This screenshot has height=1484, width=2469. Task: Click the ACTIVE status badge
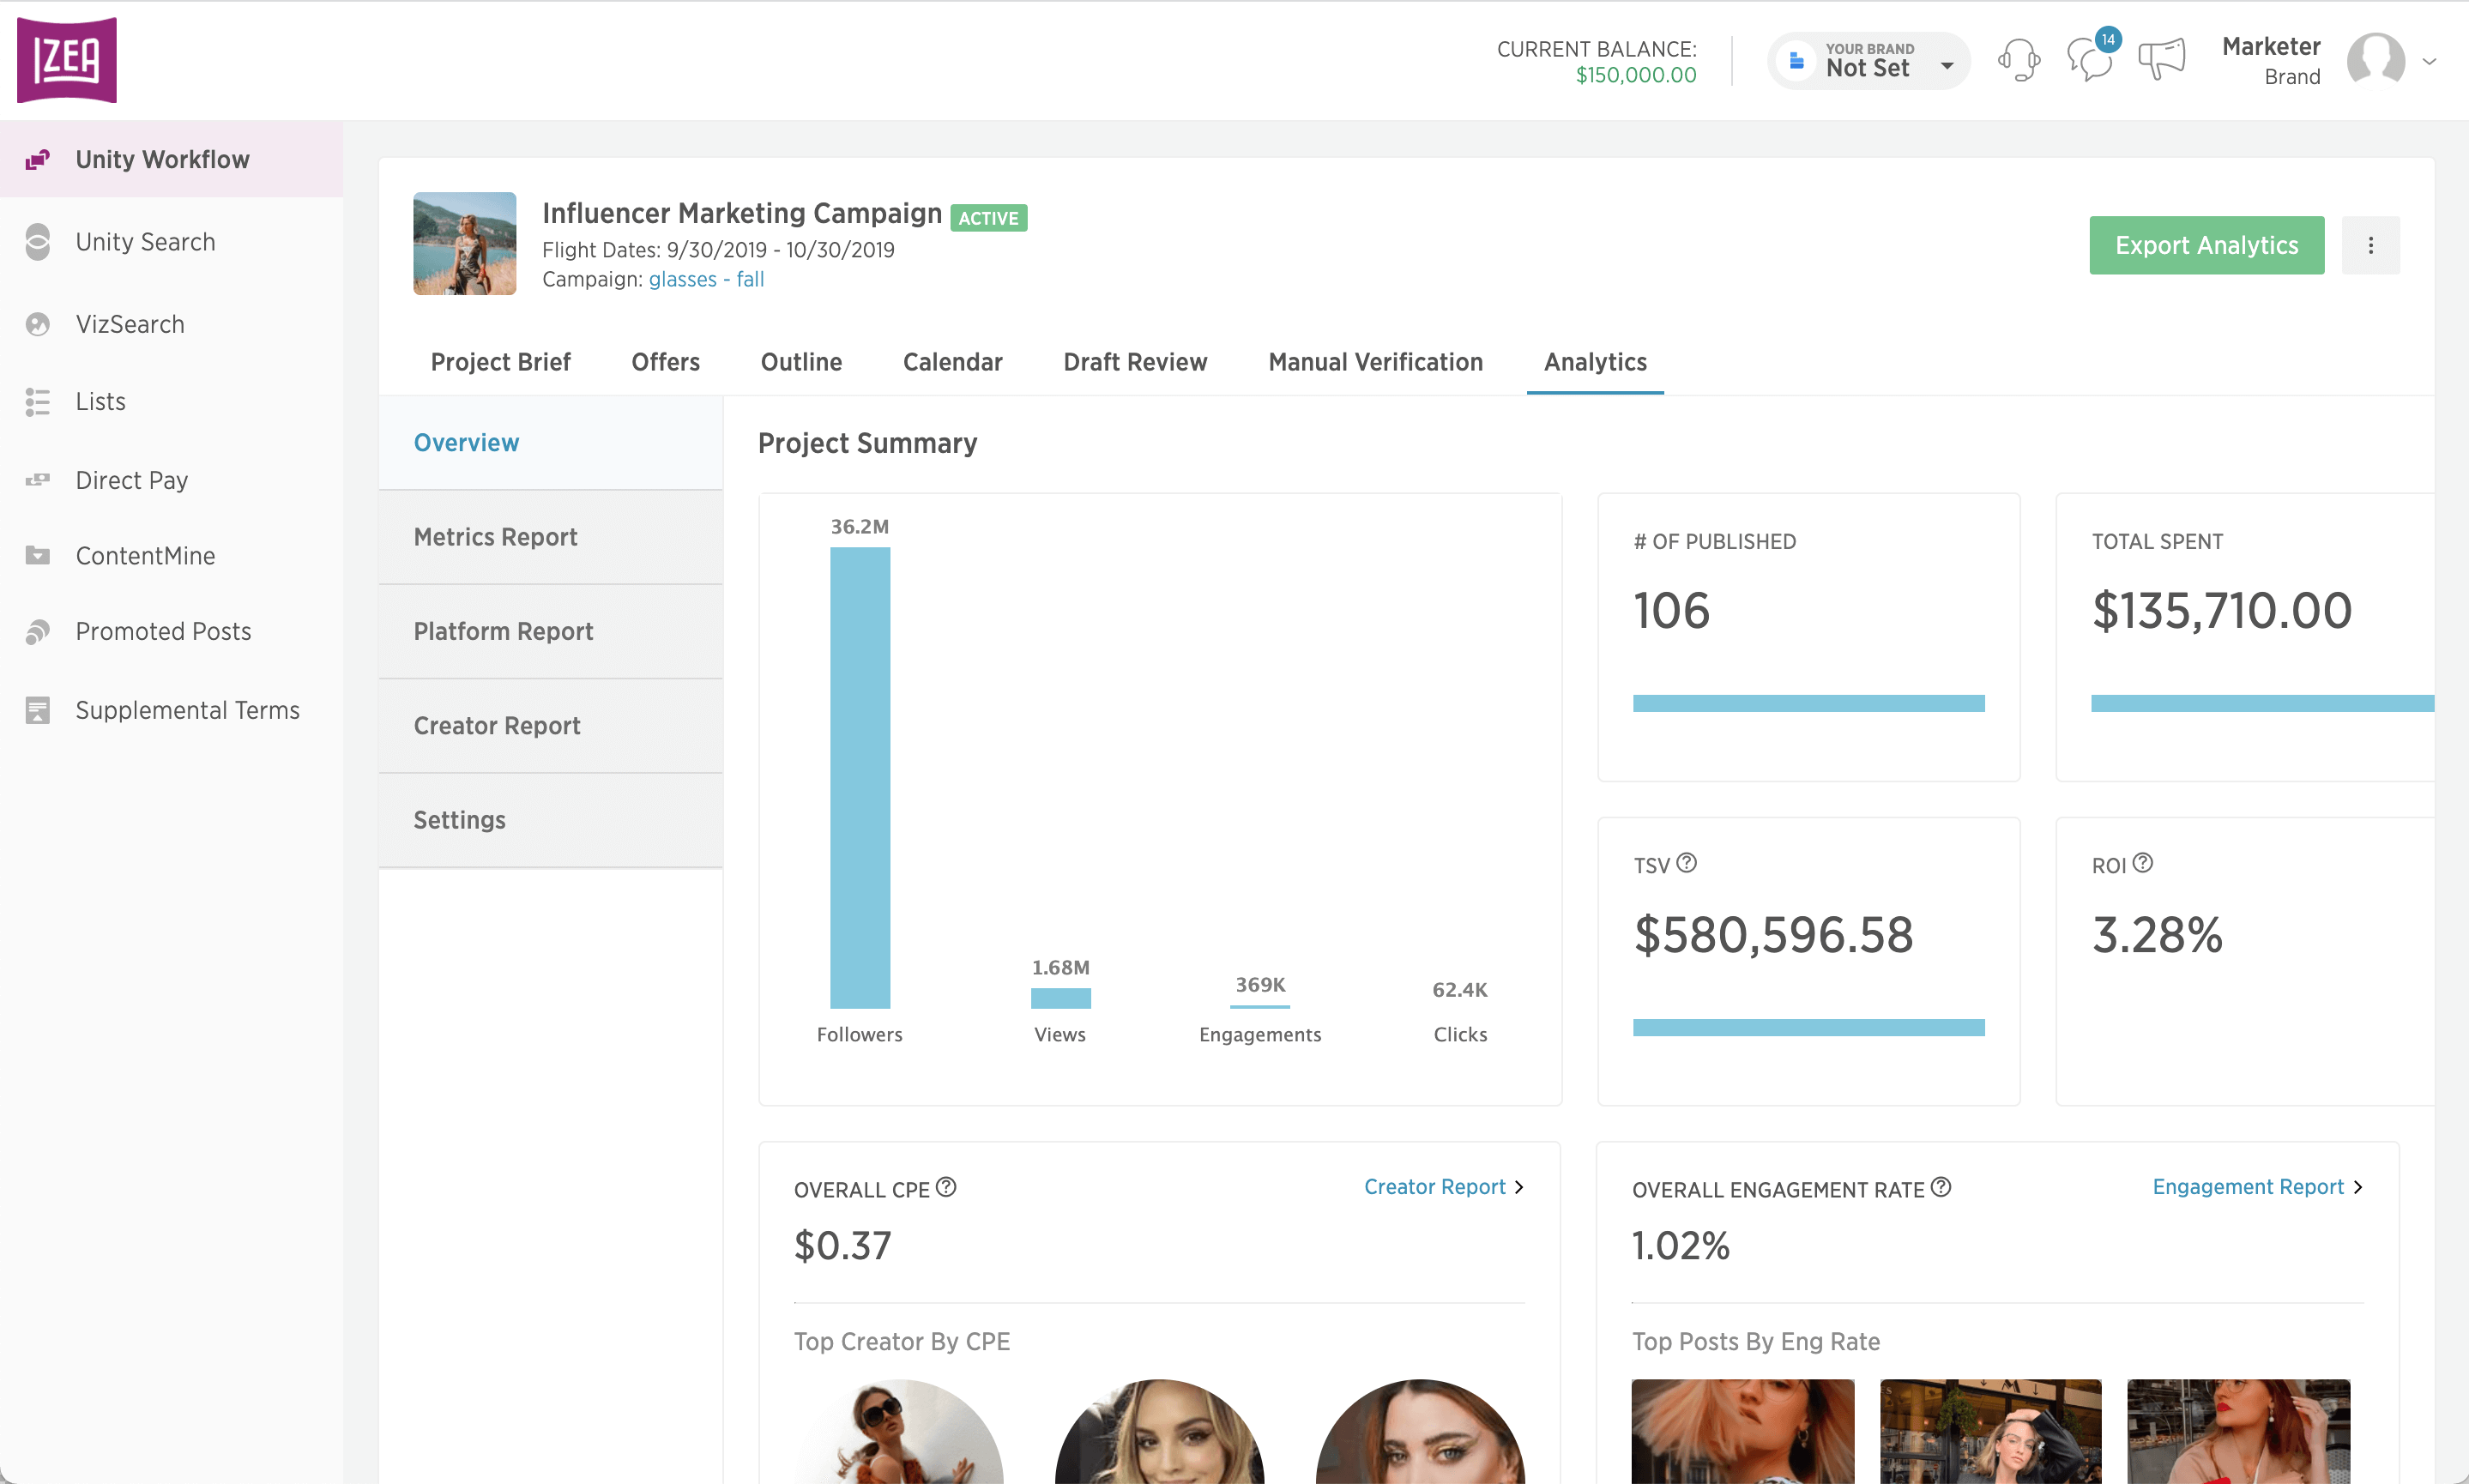pyautogui.click(x=988, y=218)
